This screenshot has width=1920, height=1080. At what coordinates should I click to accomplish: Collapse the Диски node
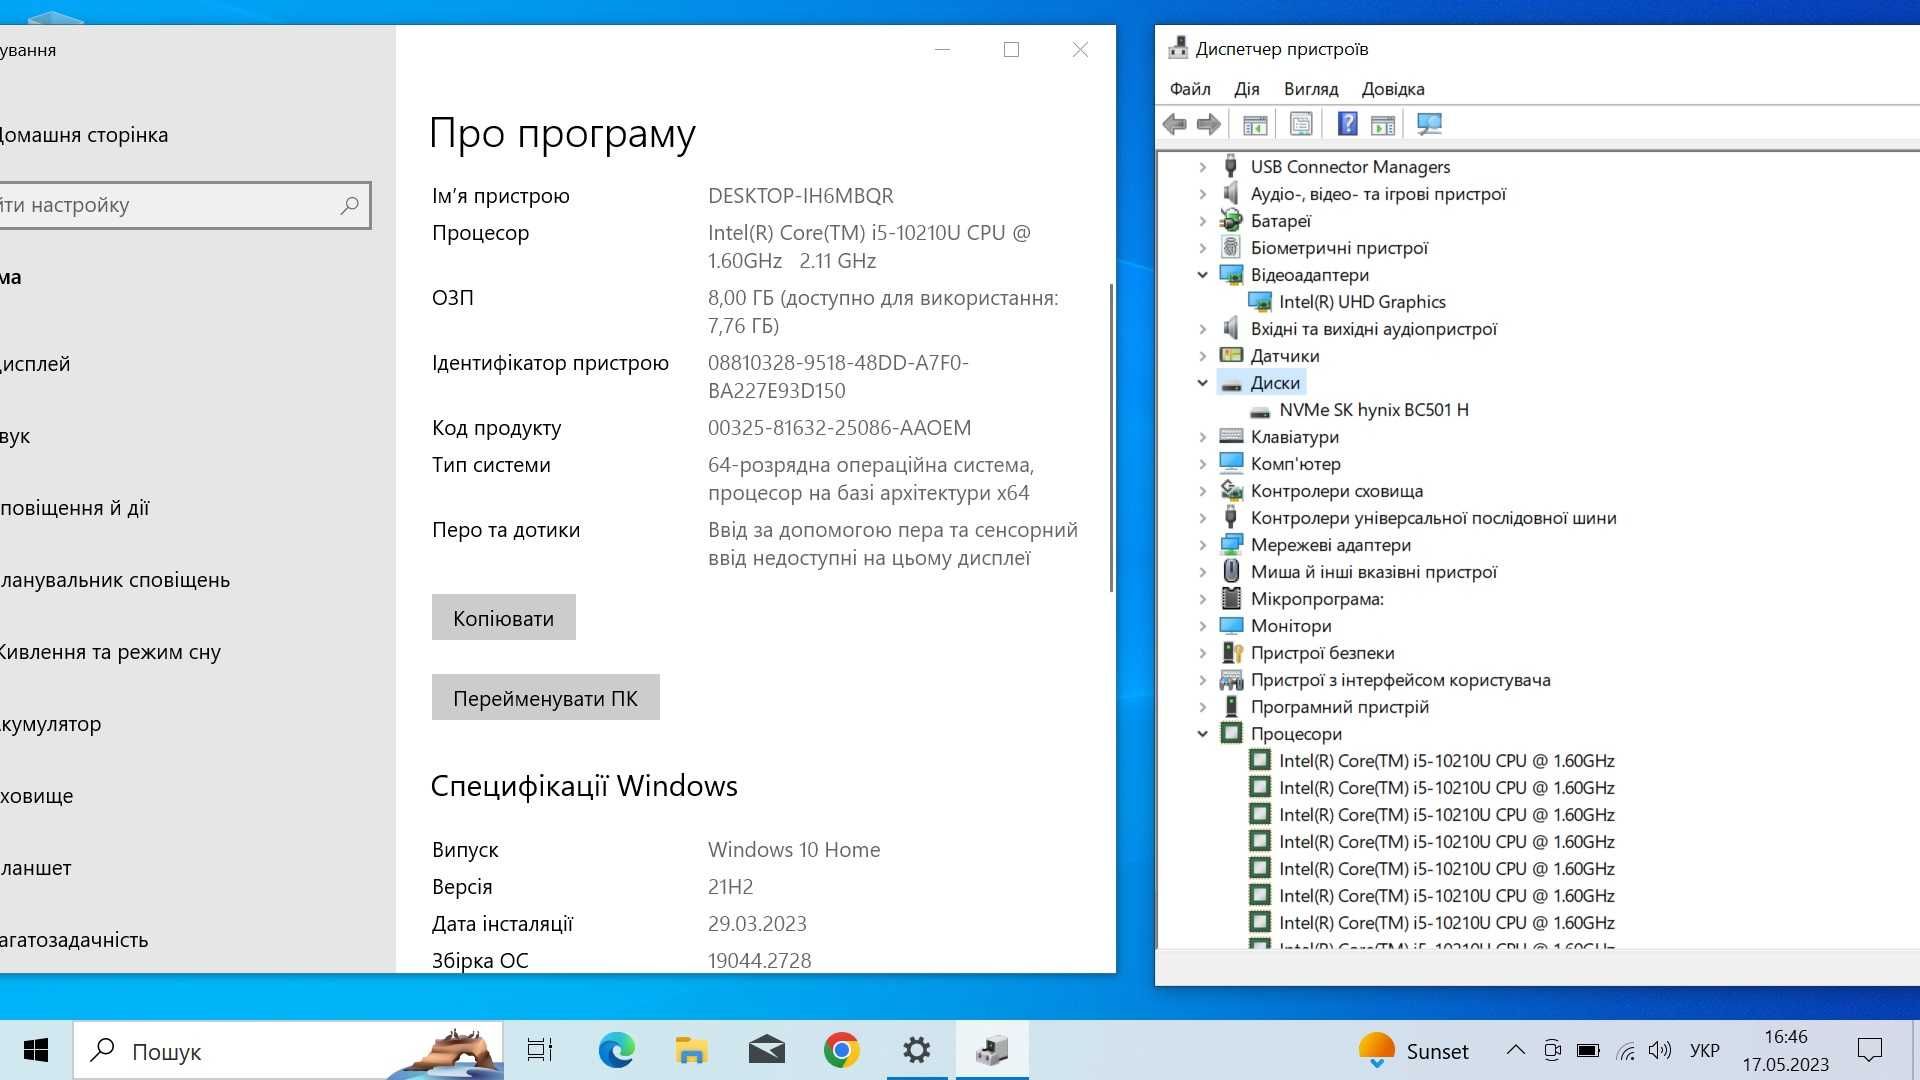click(1203, 383)
